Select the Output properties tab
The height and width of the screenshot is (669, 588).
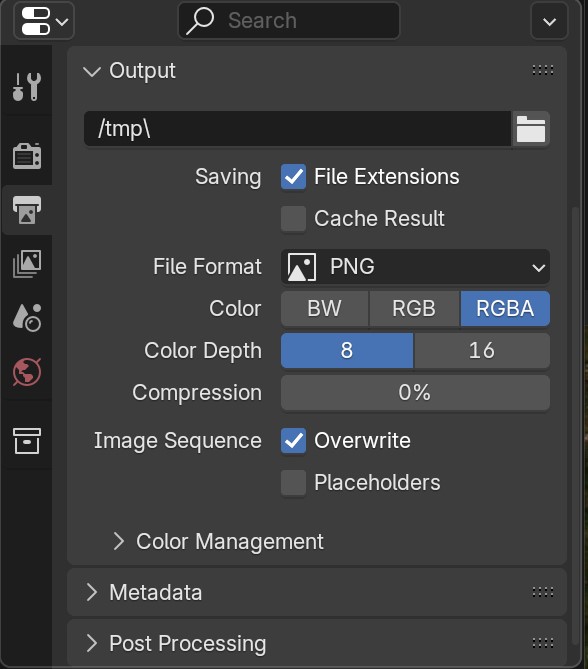pyautogui.click(x=27, y=209)
